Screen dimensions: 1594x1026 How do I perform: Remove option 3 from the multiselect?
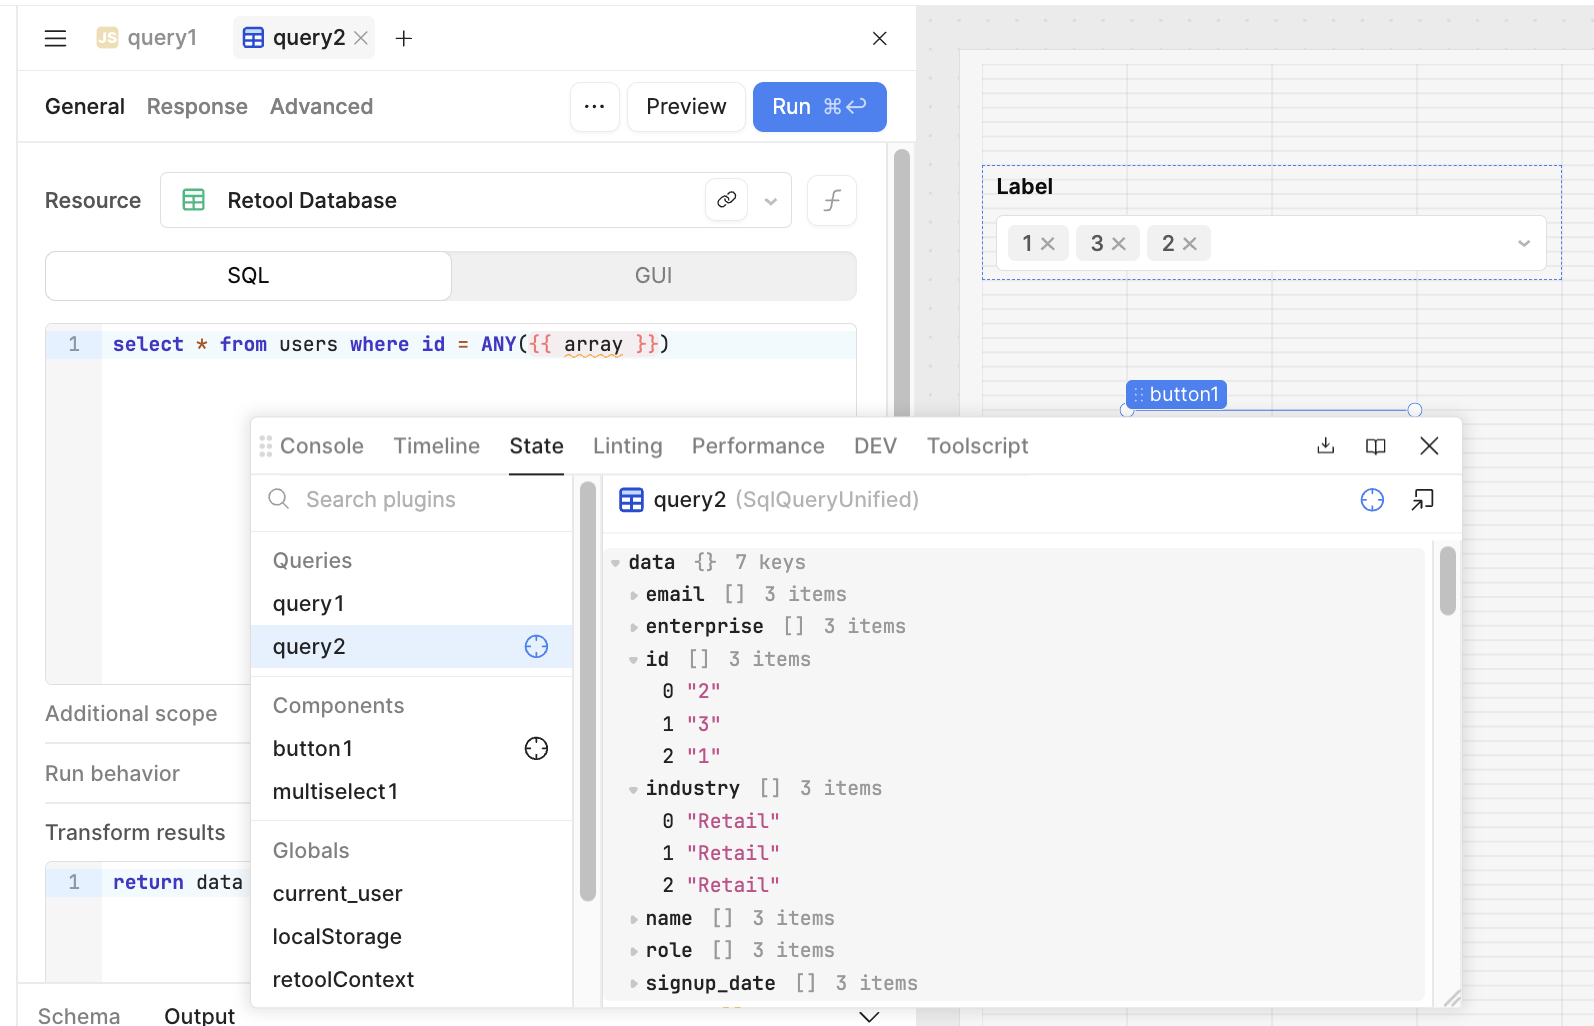click(x=1119, y=244)
